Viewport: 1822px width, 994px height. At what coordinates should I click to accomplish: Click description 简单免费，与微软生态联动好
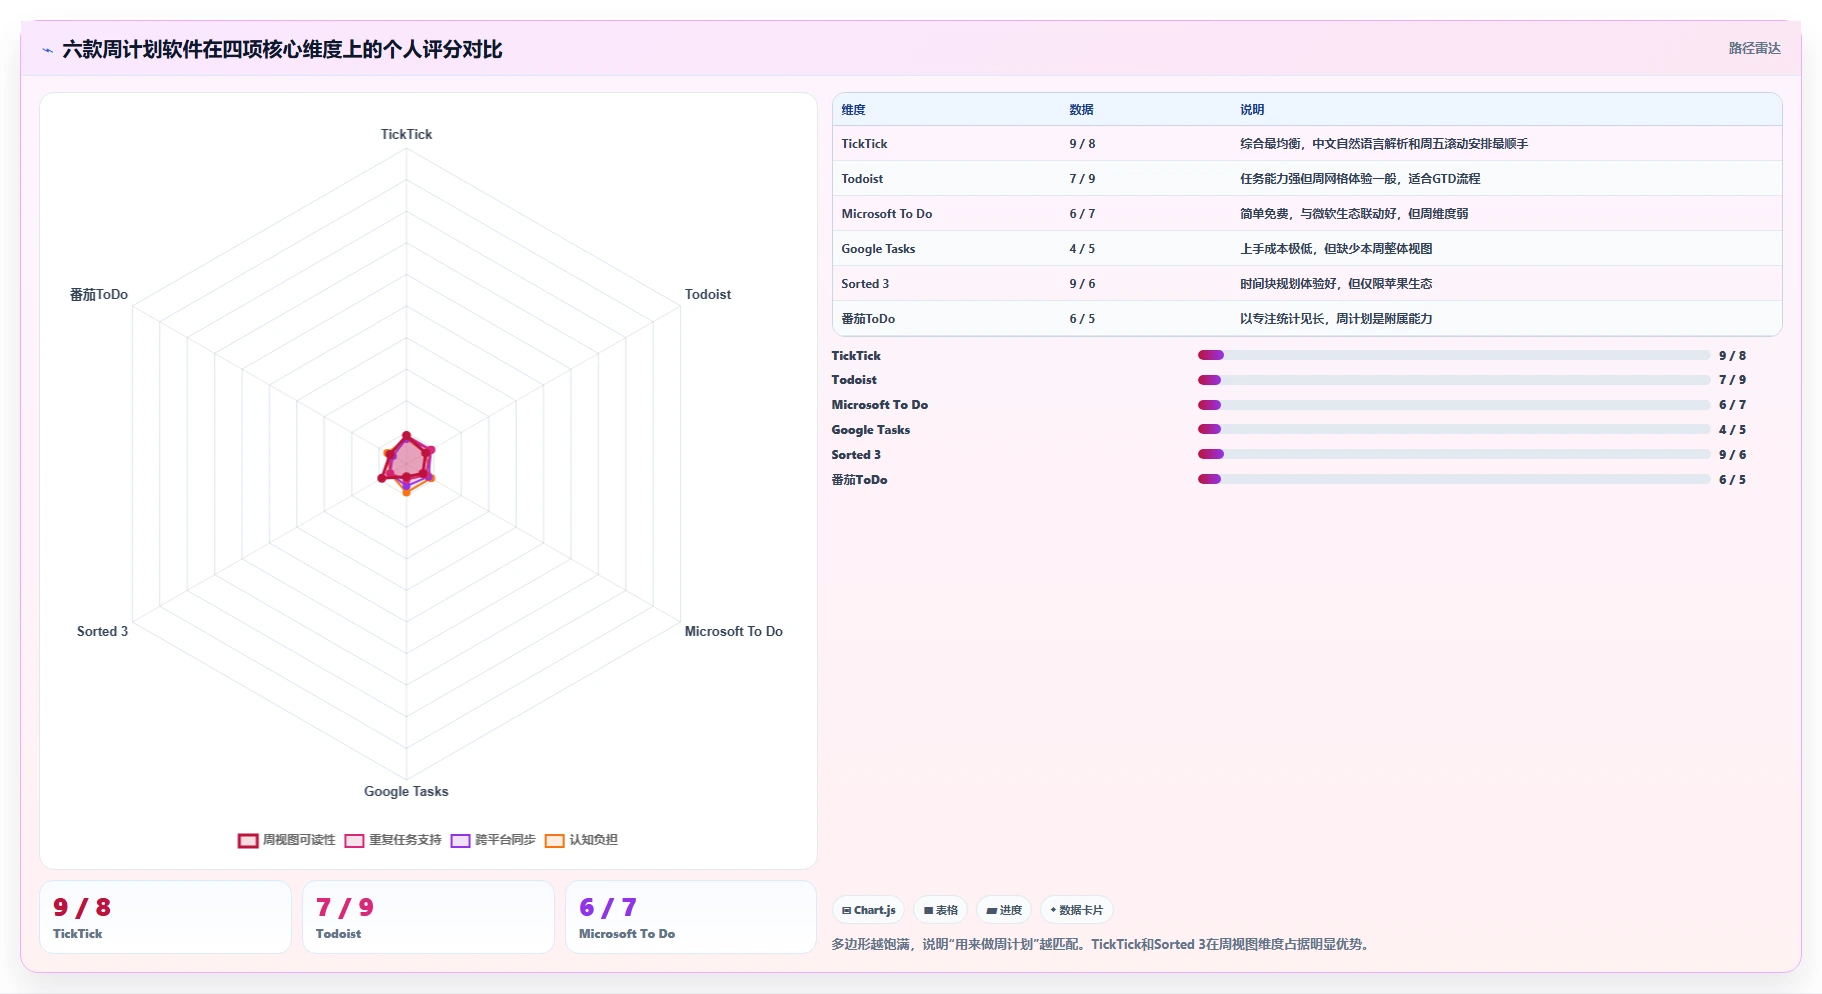[x=1354, y=214]
